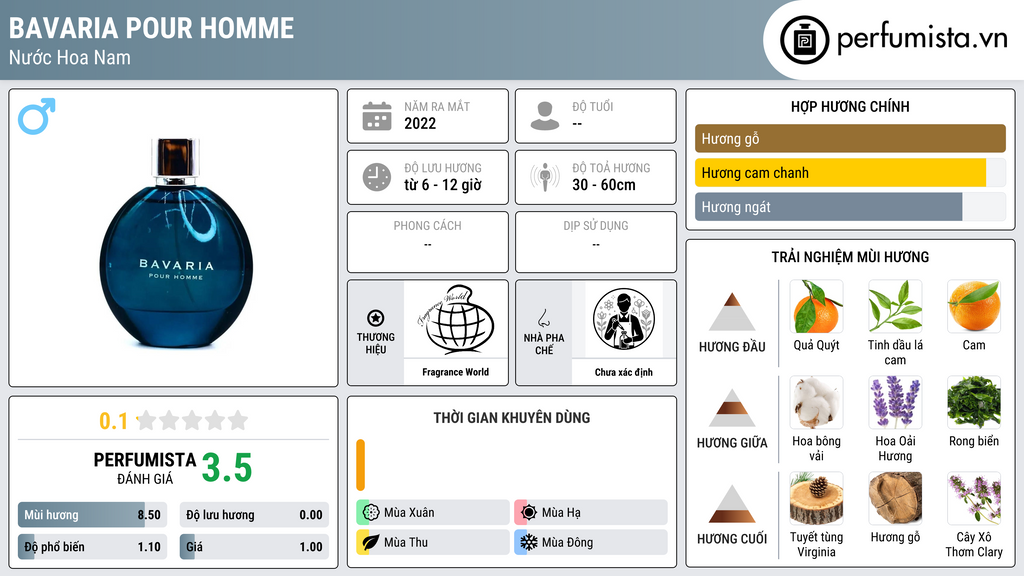Click the Hương ngát accord bar
This screenshot has height=576, width=1024.
tap(850, 207)
